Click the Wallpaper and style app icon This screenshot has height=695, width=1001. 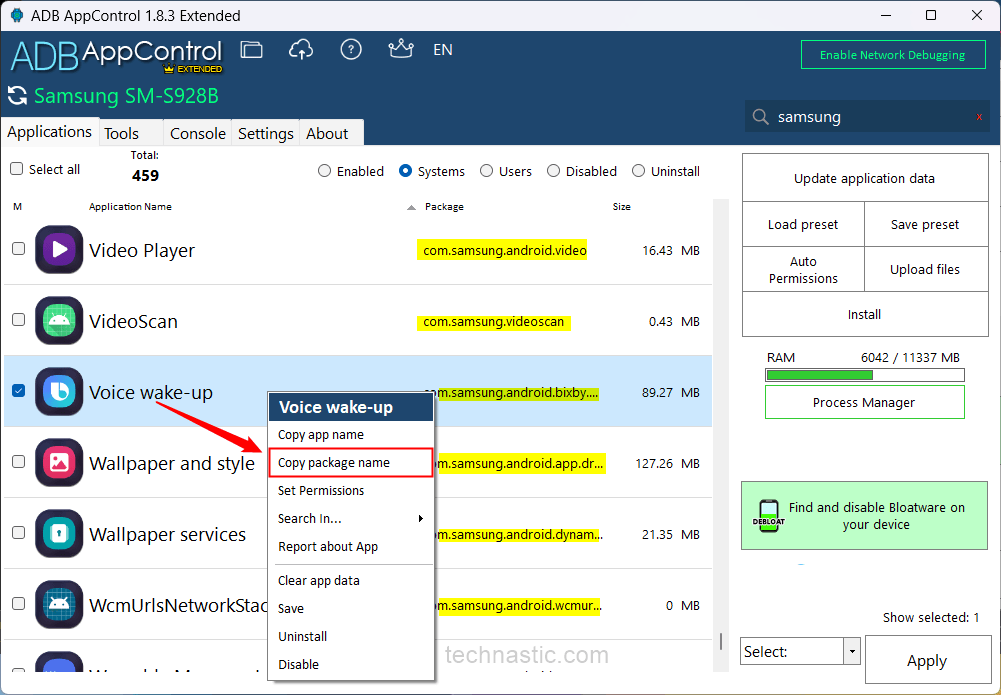click(x=59, y=463)
